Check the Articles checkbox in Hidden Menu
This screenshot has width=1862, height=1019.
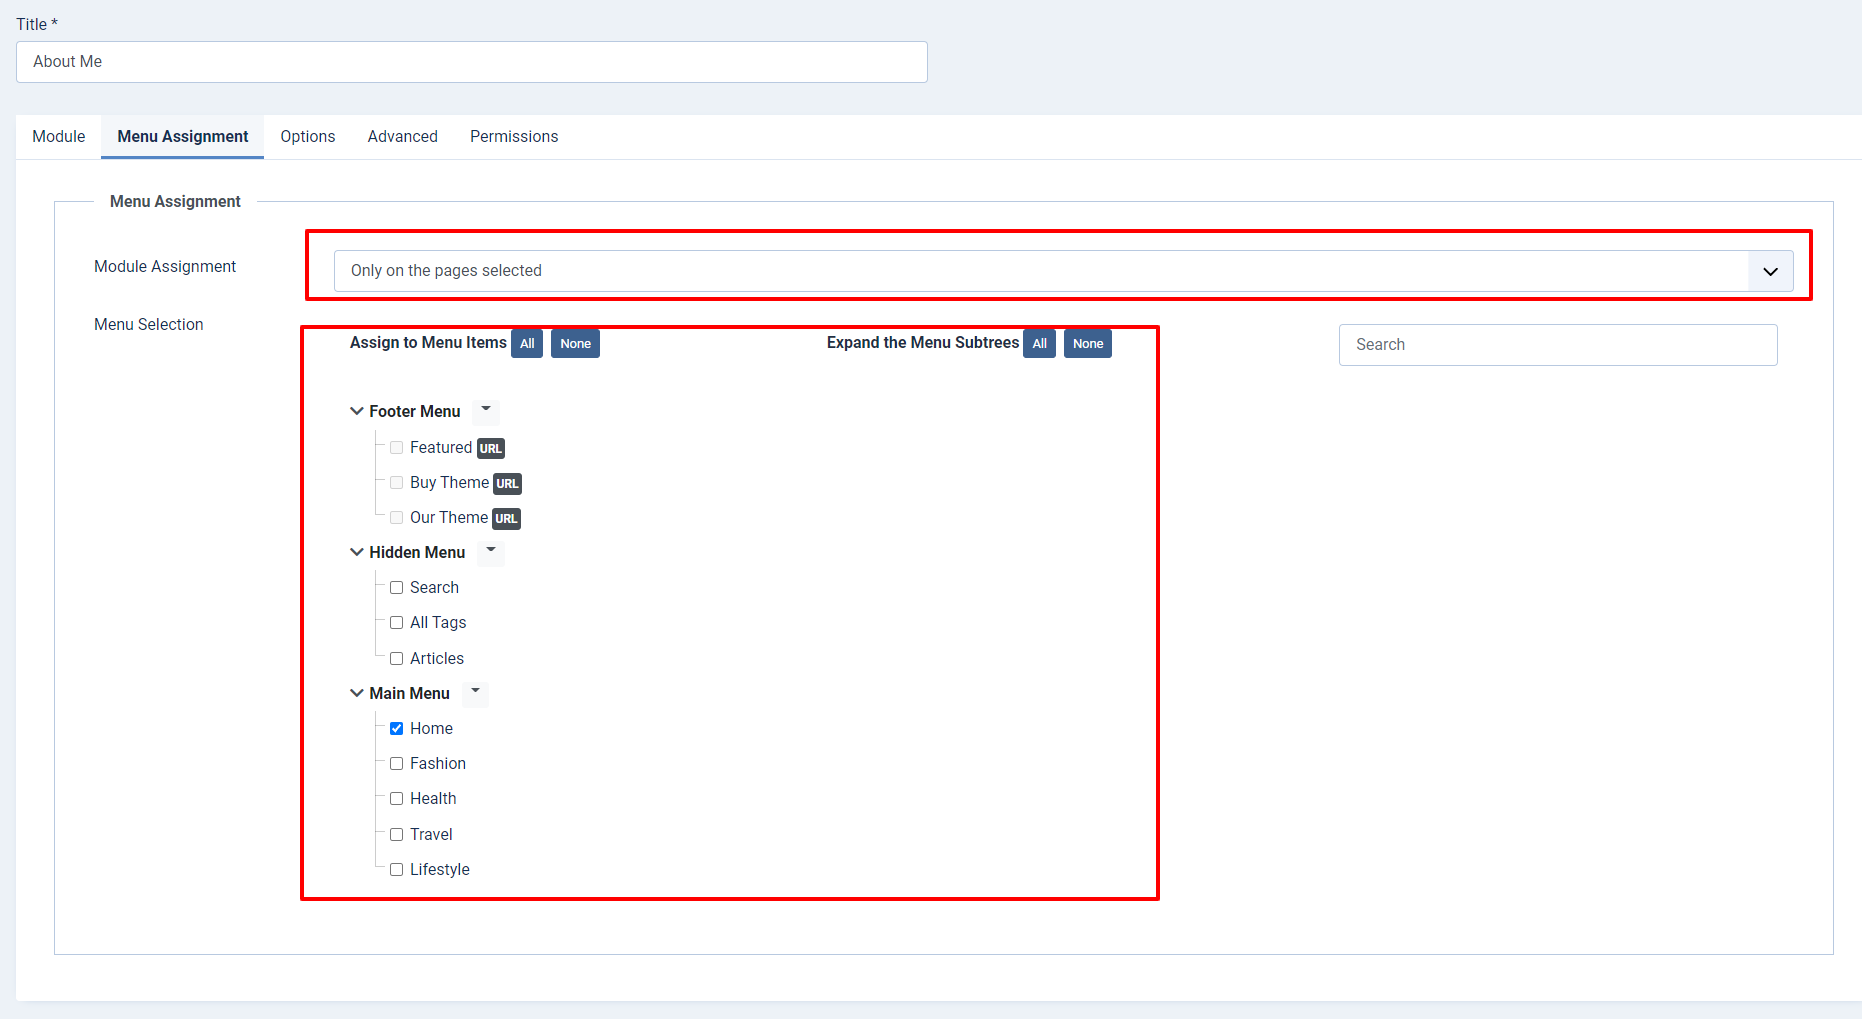tap(397, 659)
